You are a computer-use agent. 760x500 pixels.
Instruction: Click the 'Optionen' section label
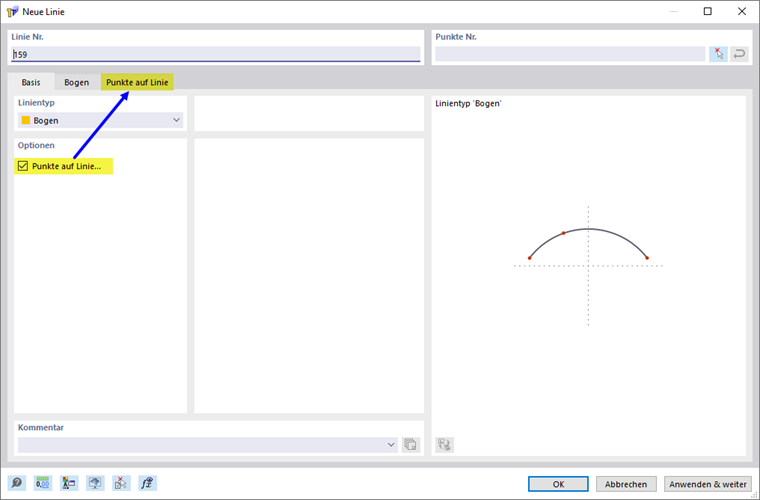(36, 145)
